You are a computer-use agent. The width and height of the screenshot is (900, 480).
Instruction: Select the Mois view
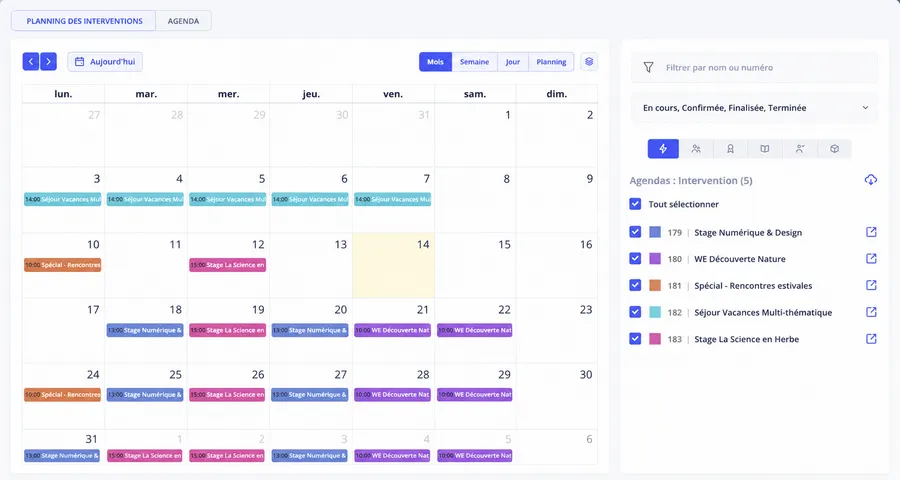tap(435, 62)
